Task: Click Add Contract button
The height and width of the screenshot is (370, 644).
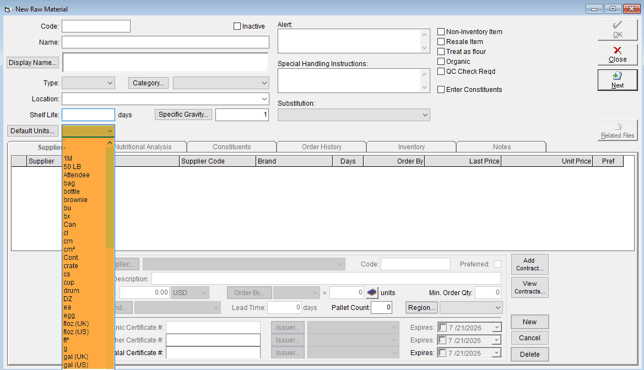Action: 529,264
